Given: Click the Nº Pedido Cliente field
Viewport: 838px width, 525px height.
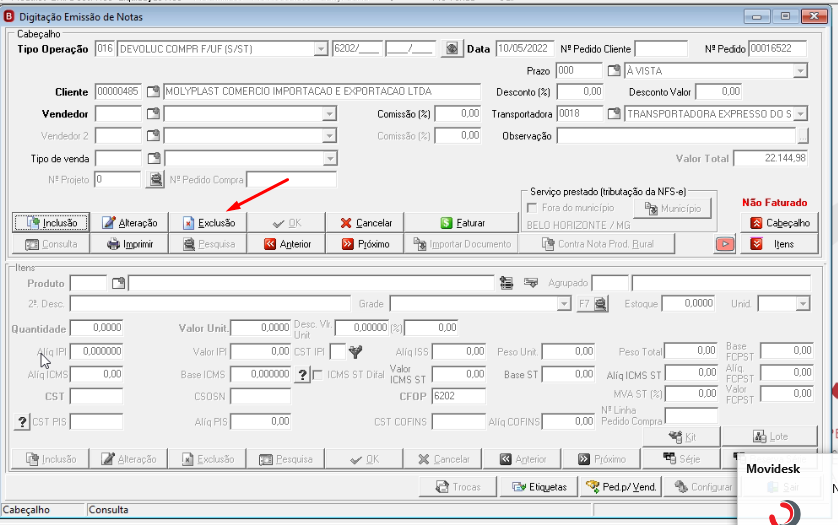Looking at the screenshot, I should tap(661, 49).
